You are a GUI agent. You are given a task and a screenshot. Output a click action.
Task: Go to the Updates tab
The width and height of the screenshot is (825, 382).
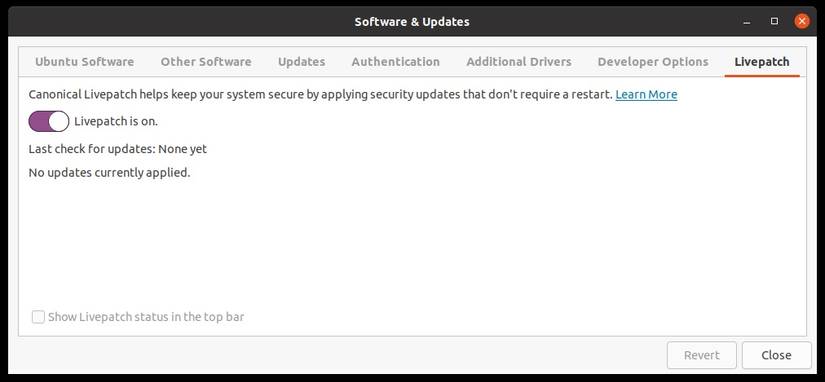point(301,62)
